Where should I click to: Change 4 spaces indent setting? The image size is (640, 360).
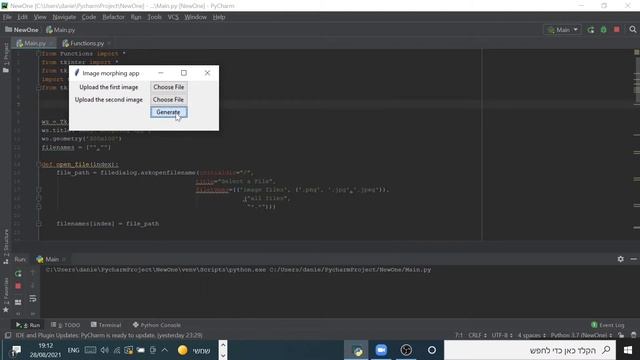(x=531, y=335)
